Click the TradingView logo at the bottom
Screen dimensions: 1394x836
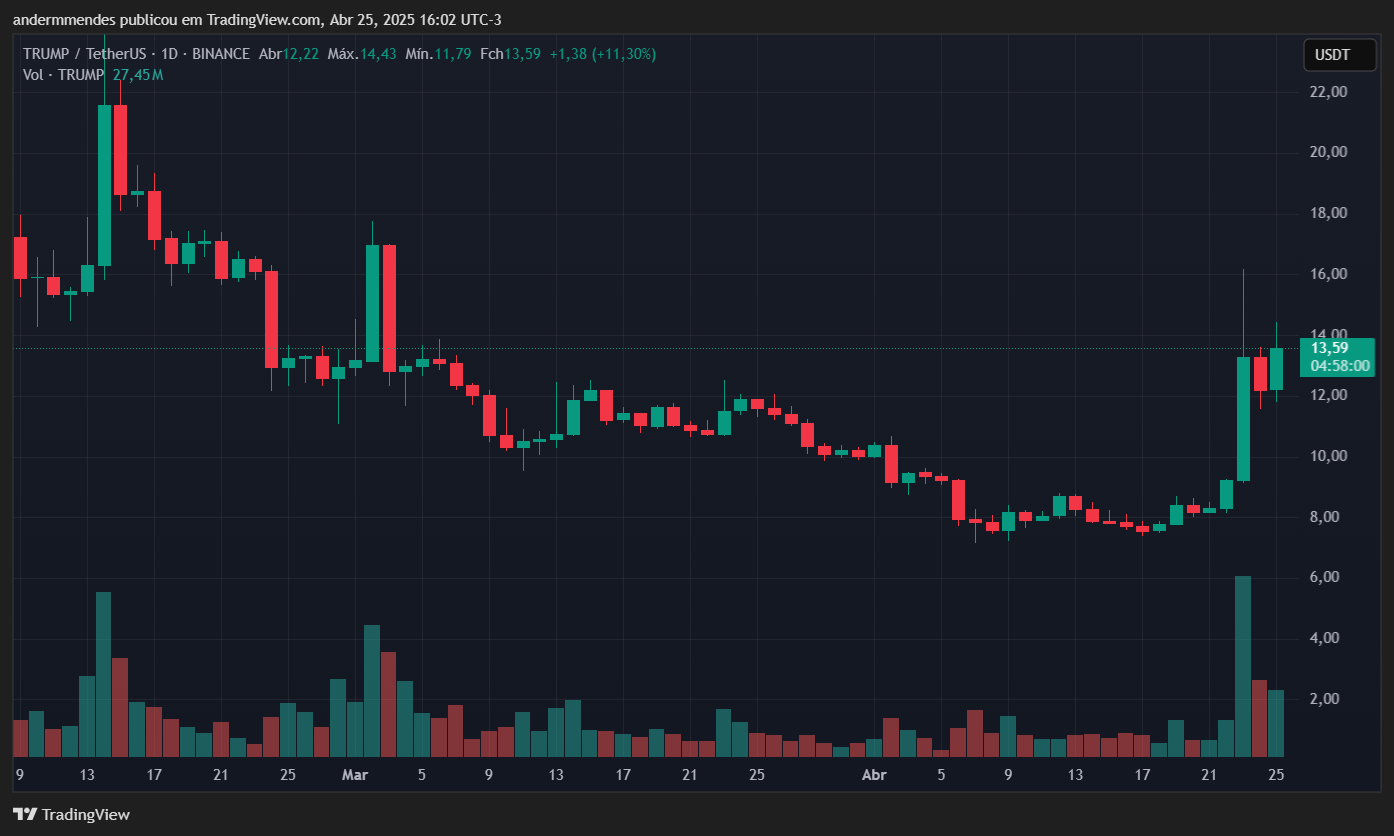click(x=71, y=815)
